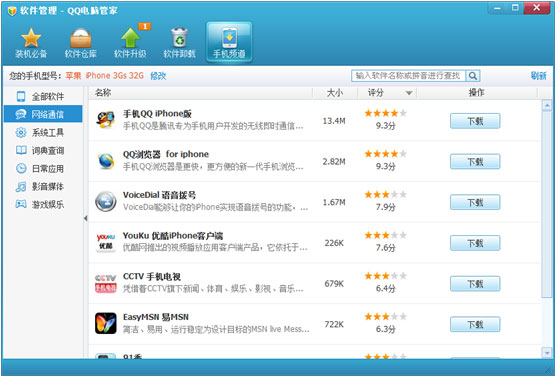Click the 手机QQ iPhone版 penguin icon

point(106,120)
